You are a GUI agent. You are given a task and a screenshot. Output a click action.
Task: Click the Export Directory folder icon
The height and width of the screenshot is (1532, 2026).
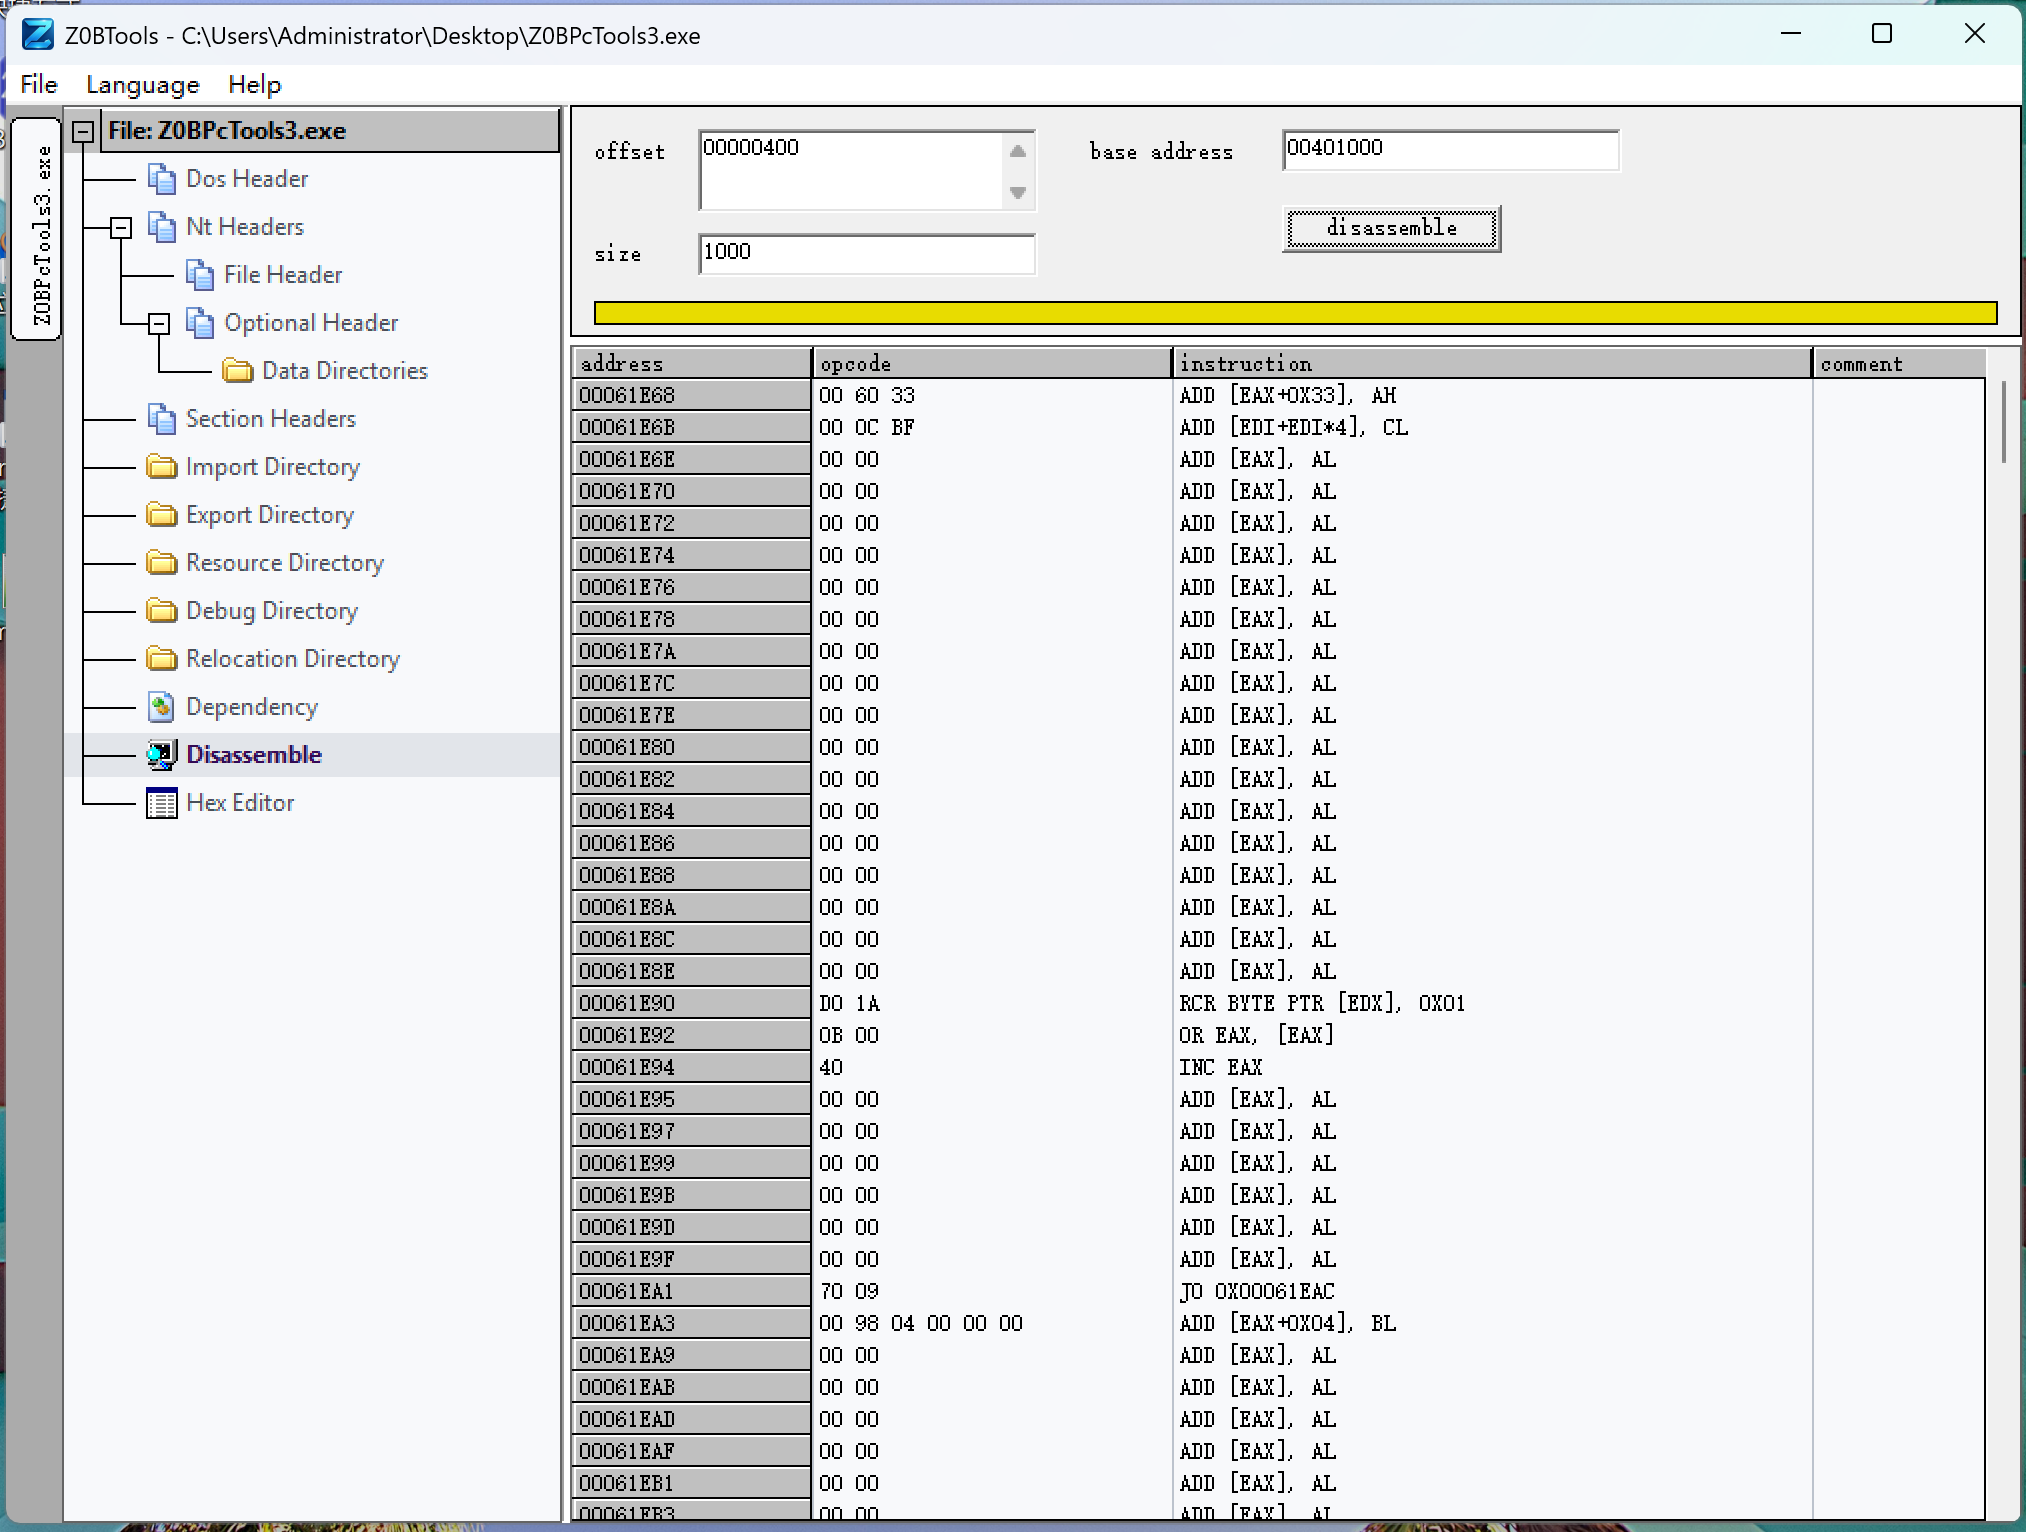[x=162, y=515]
